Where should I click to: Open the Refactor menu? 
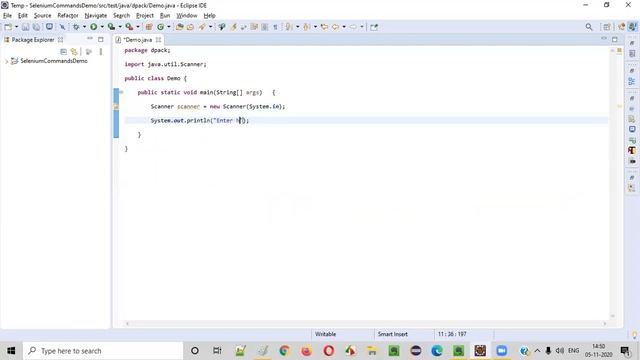(68, 16)
